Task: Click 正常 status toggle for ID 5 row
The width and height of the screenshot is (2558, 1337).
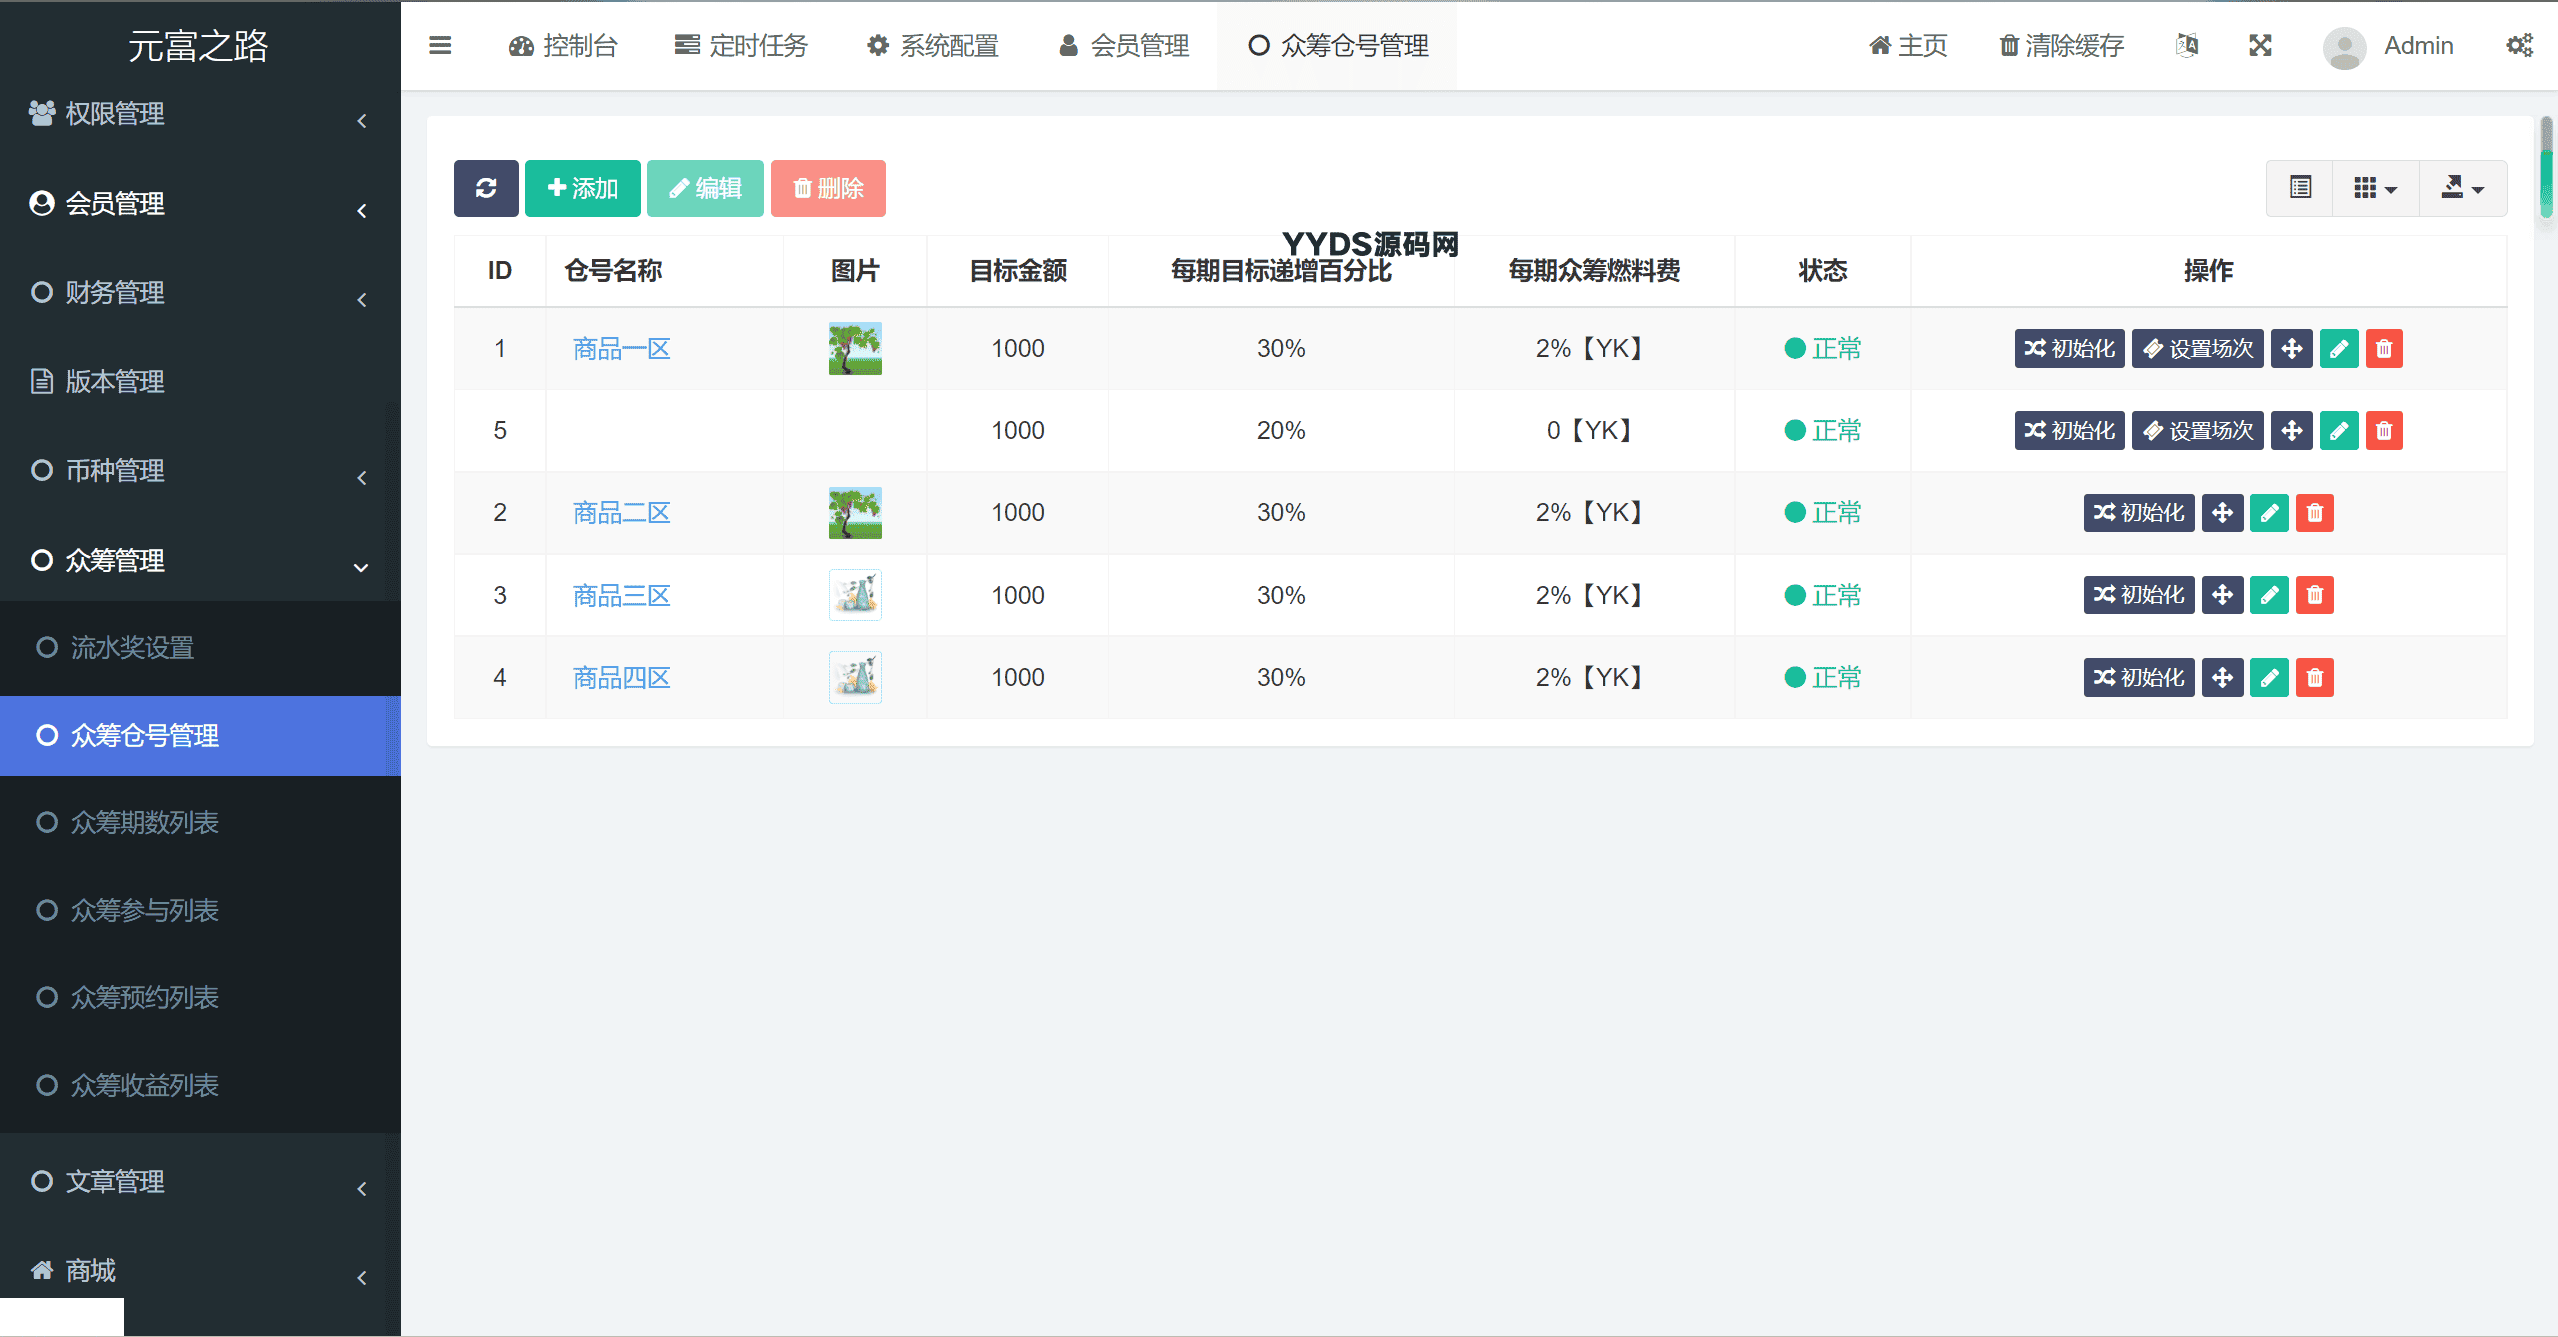Action: [x=1822, y=431]
